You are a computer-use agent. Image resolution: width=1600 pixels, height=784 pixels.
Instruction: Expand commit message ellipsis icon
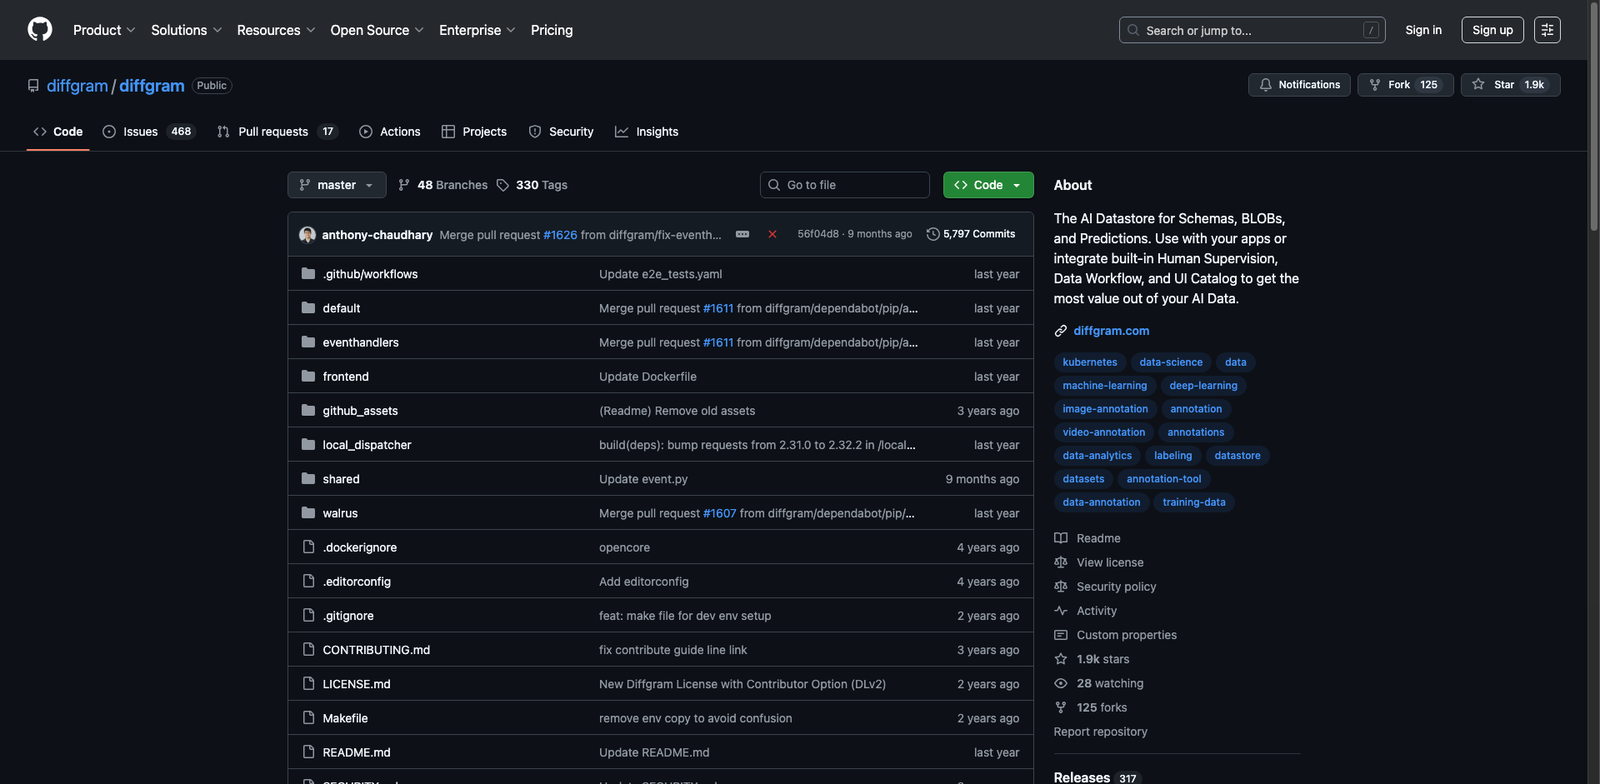pos(742,234)
